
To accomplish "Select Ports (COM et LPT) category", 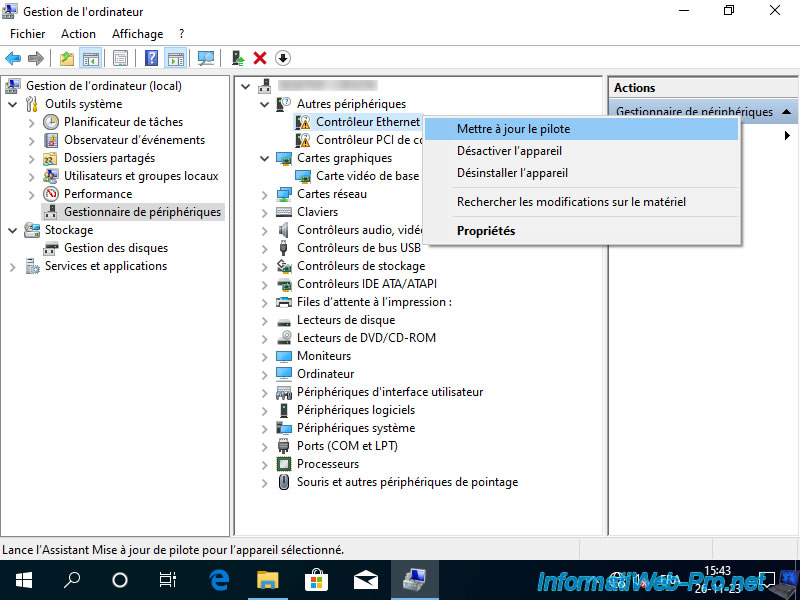I will pyautogui.click(x=347, y=446).
